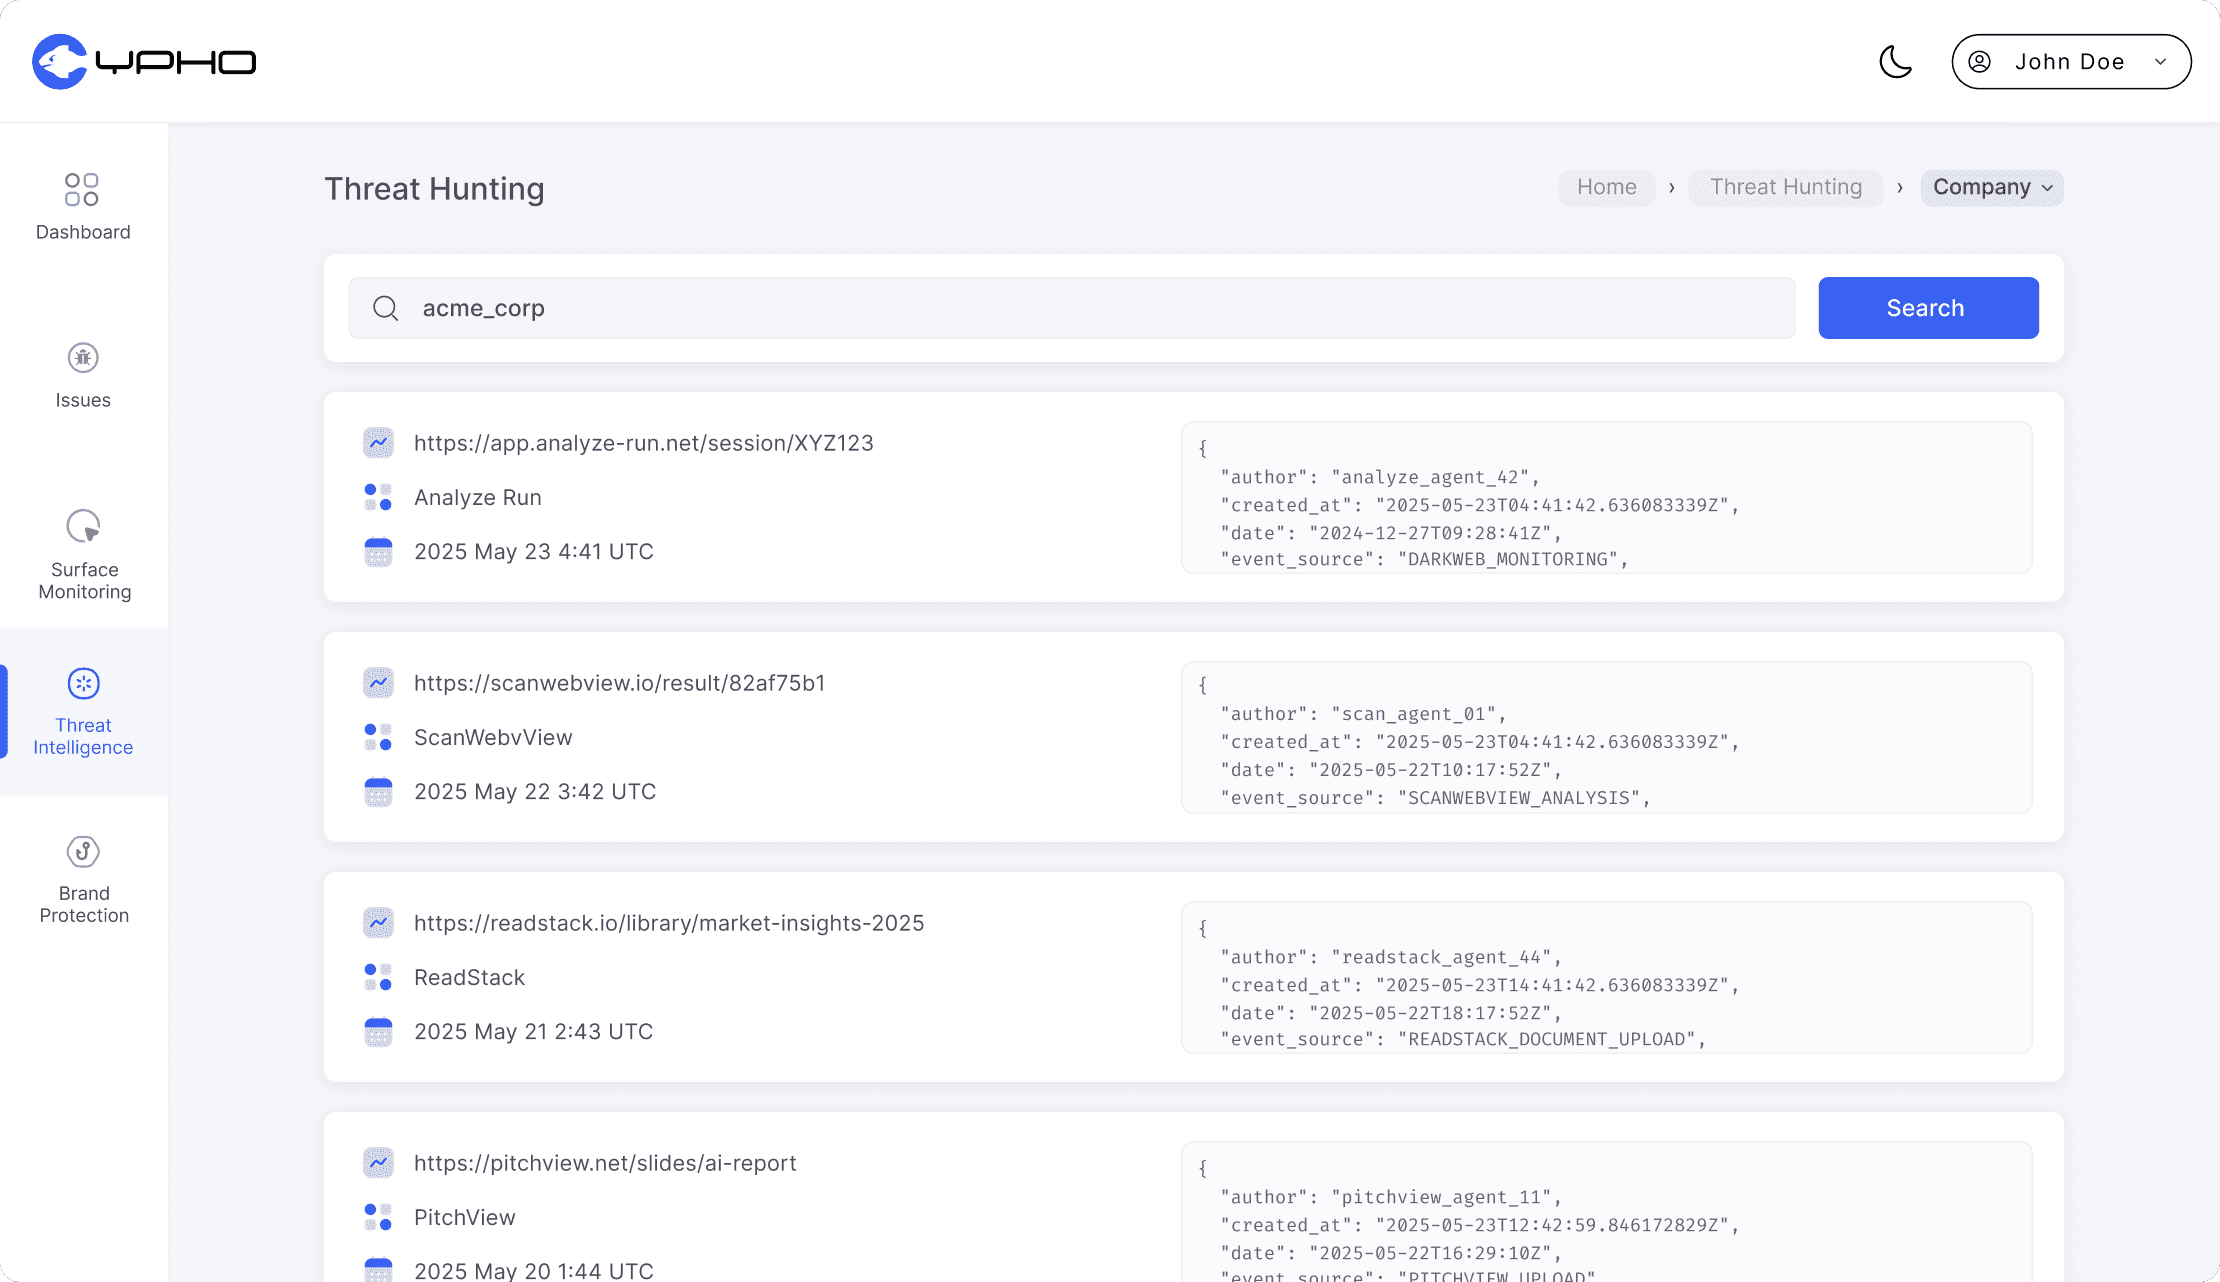
Task: Click the link icon beside analyze-run.net URL
Action: point(378,443)
